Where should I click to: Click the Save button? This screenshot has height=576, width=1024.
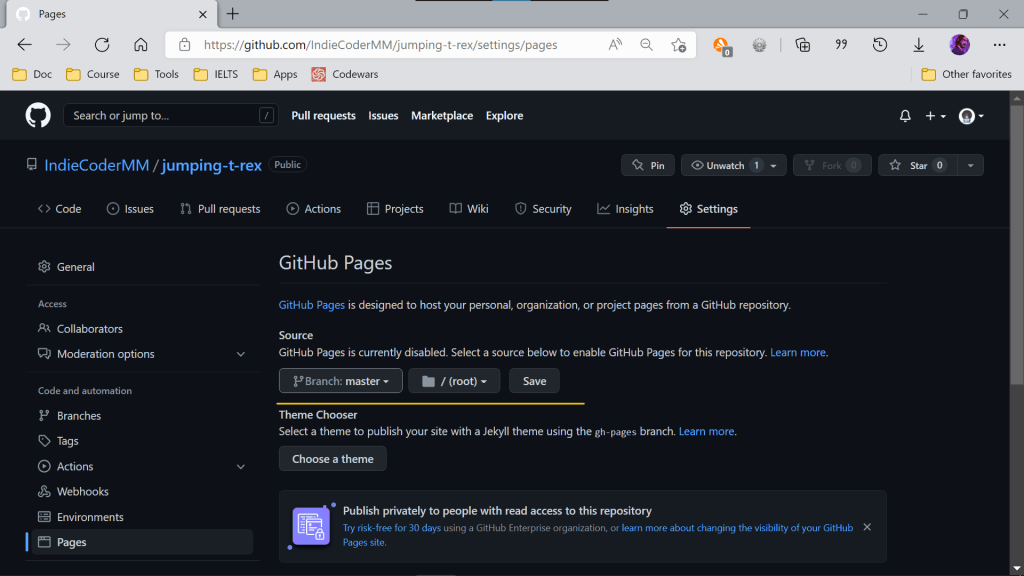(x=534, y=381)
